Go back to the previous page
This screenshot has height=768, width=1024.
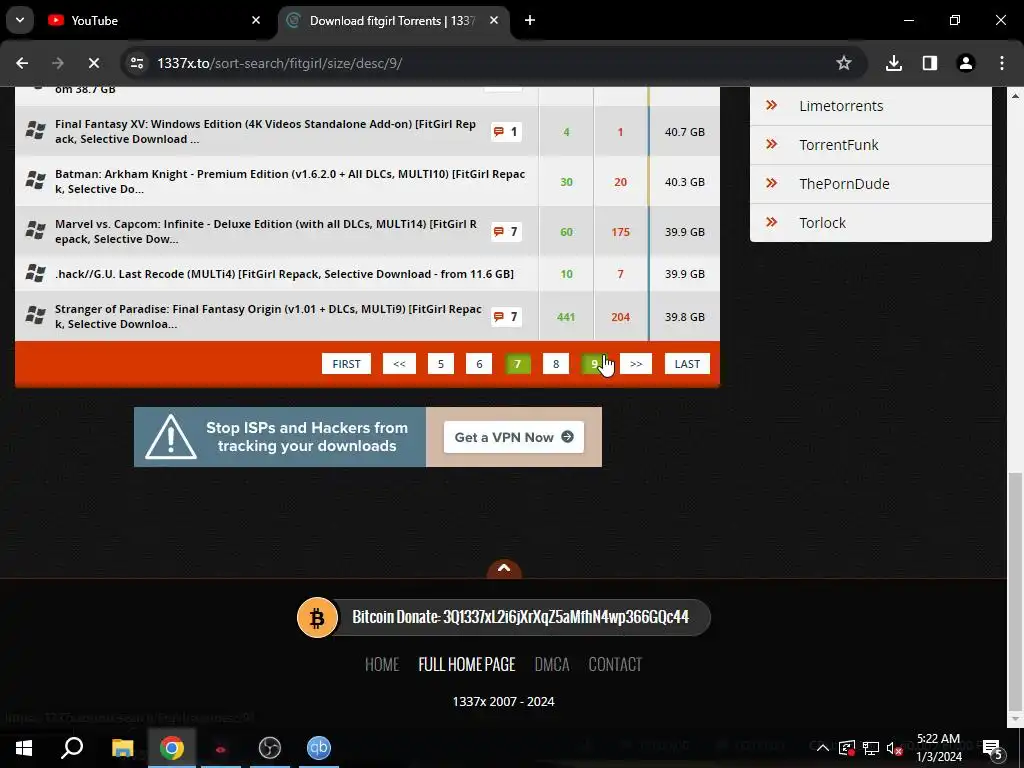tap(22, 63)
